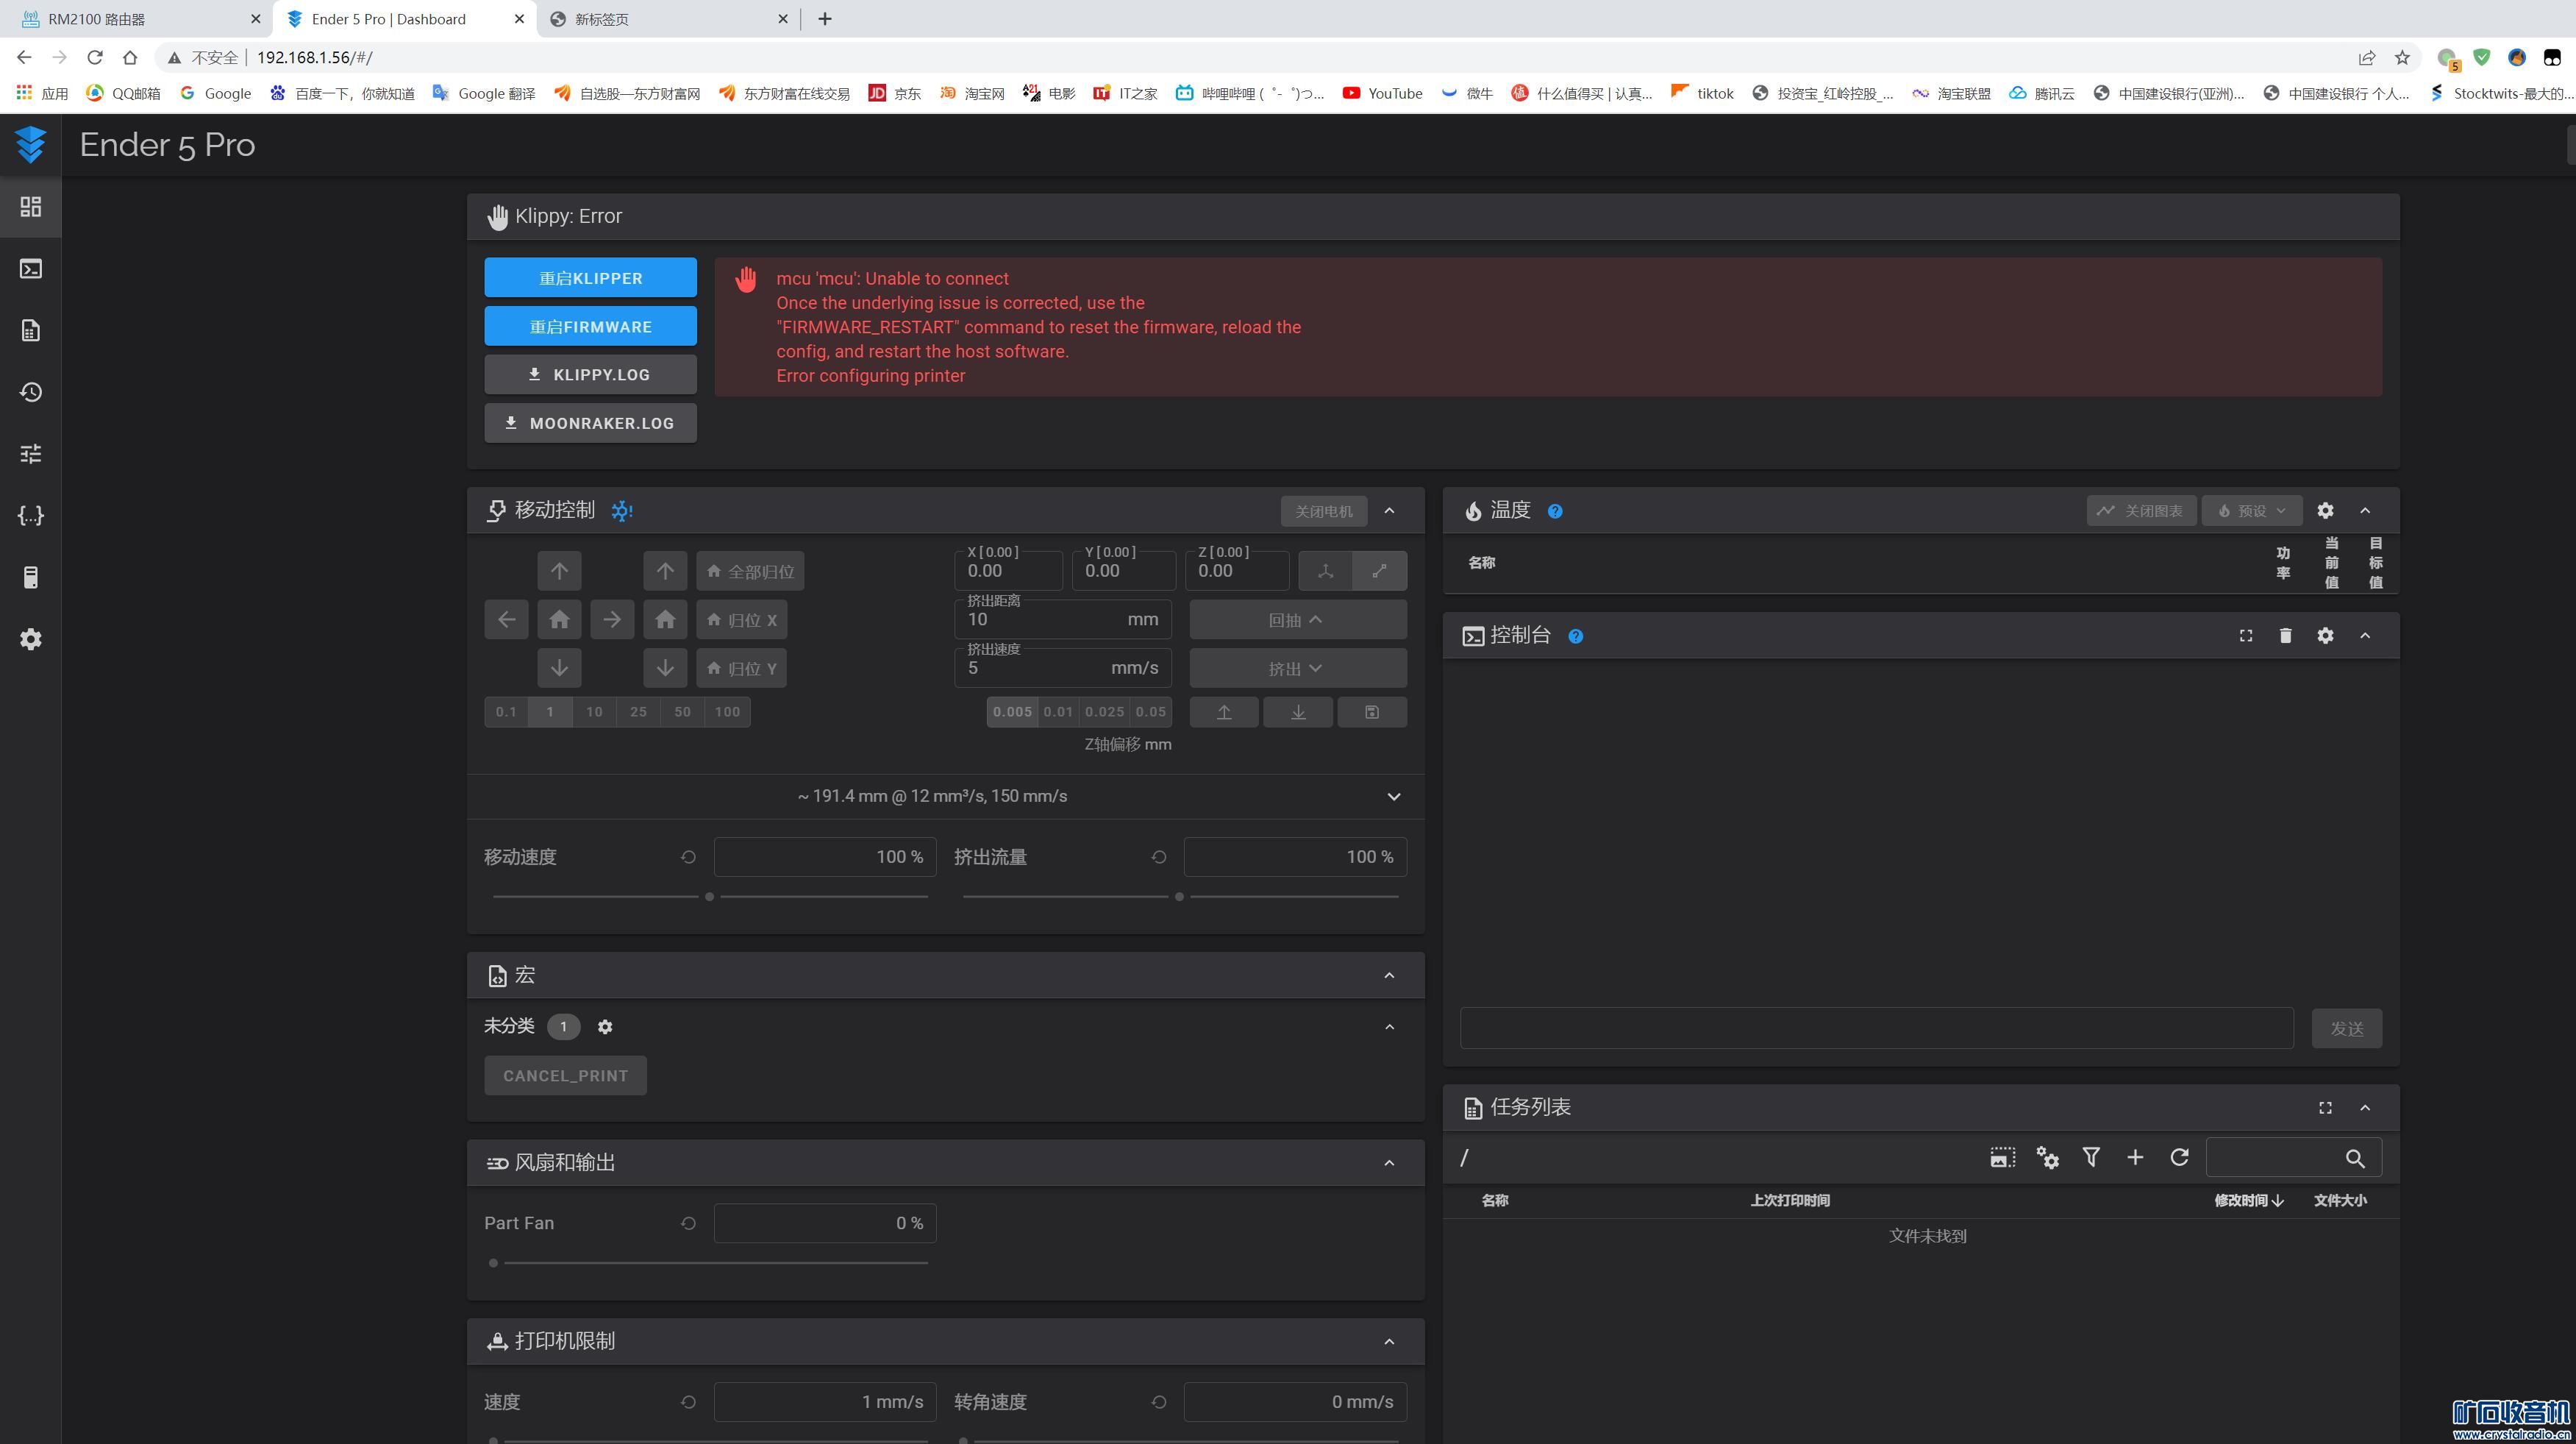
Task: Click home Z house icon
Action: click(x=665, y=620)
